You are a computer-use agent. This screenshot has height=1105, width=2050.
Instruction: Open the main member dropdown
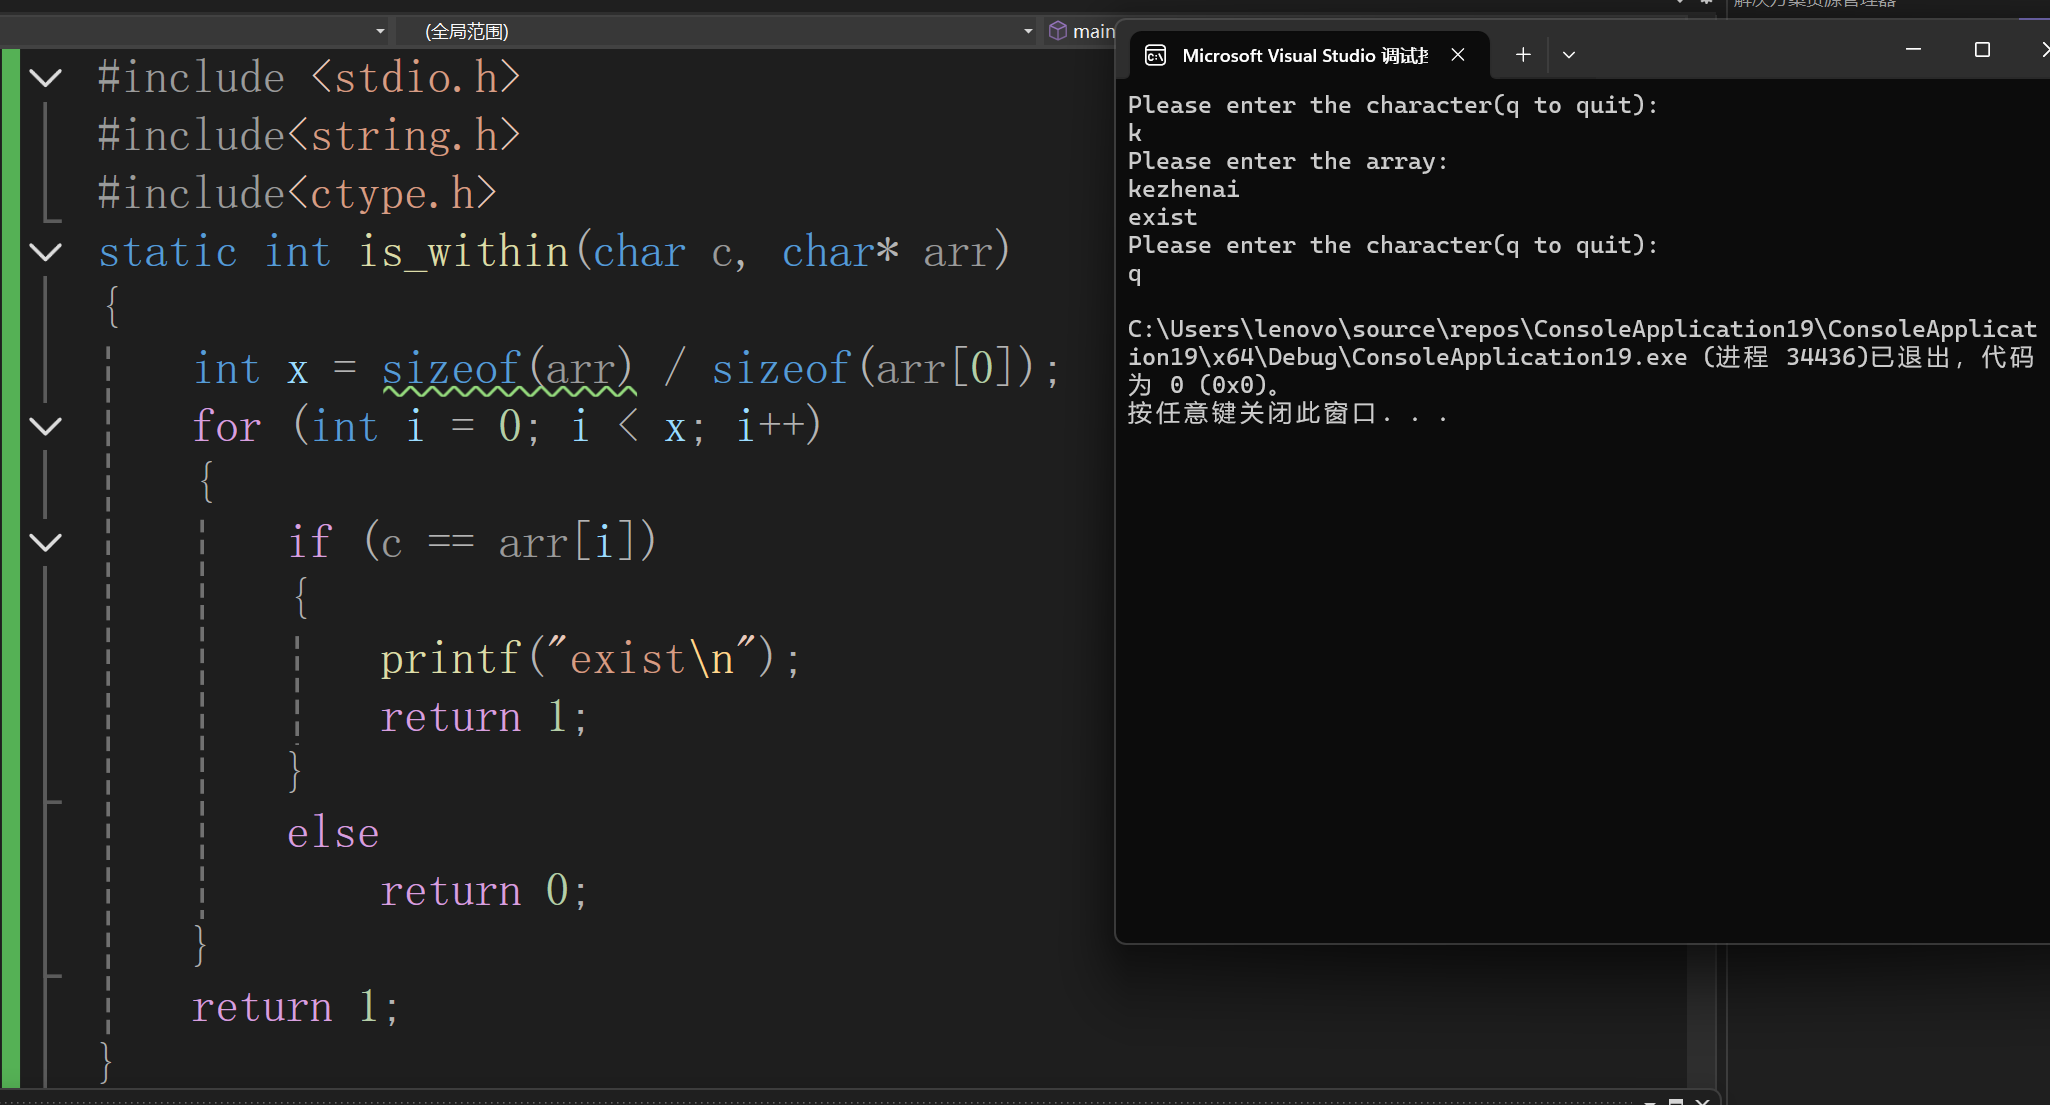coord(1092,32)
